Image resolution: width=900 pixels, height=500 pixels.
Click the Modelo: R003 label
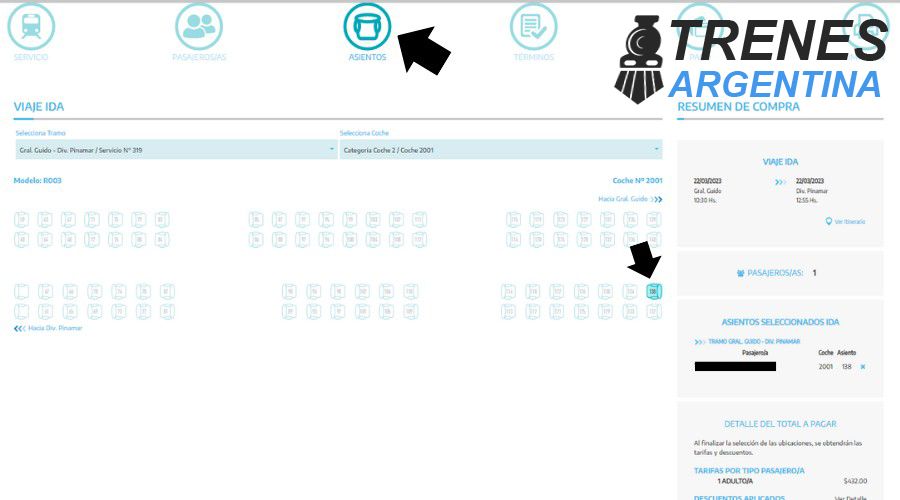37,180
